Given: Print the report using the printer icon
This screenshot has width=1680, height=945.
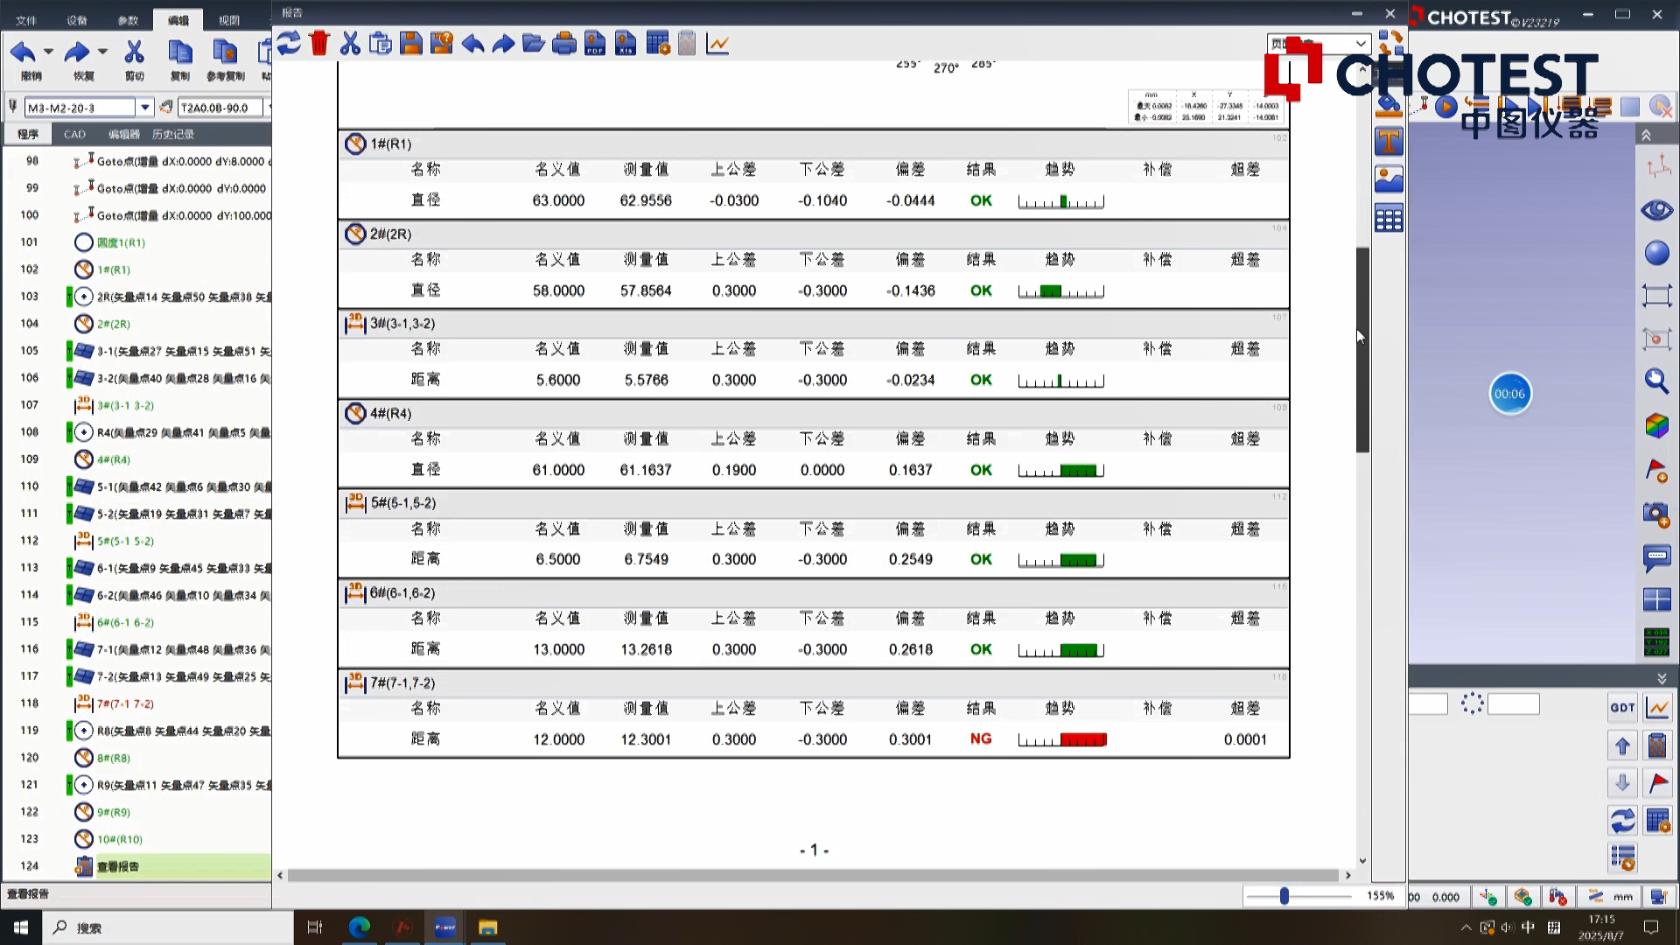Looking at the screenshot, I should pyautogui.click(x=564, y=44).
